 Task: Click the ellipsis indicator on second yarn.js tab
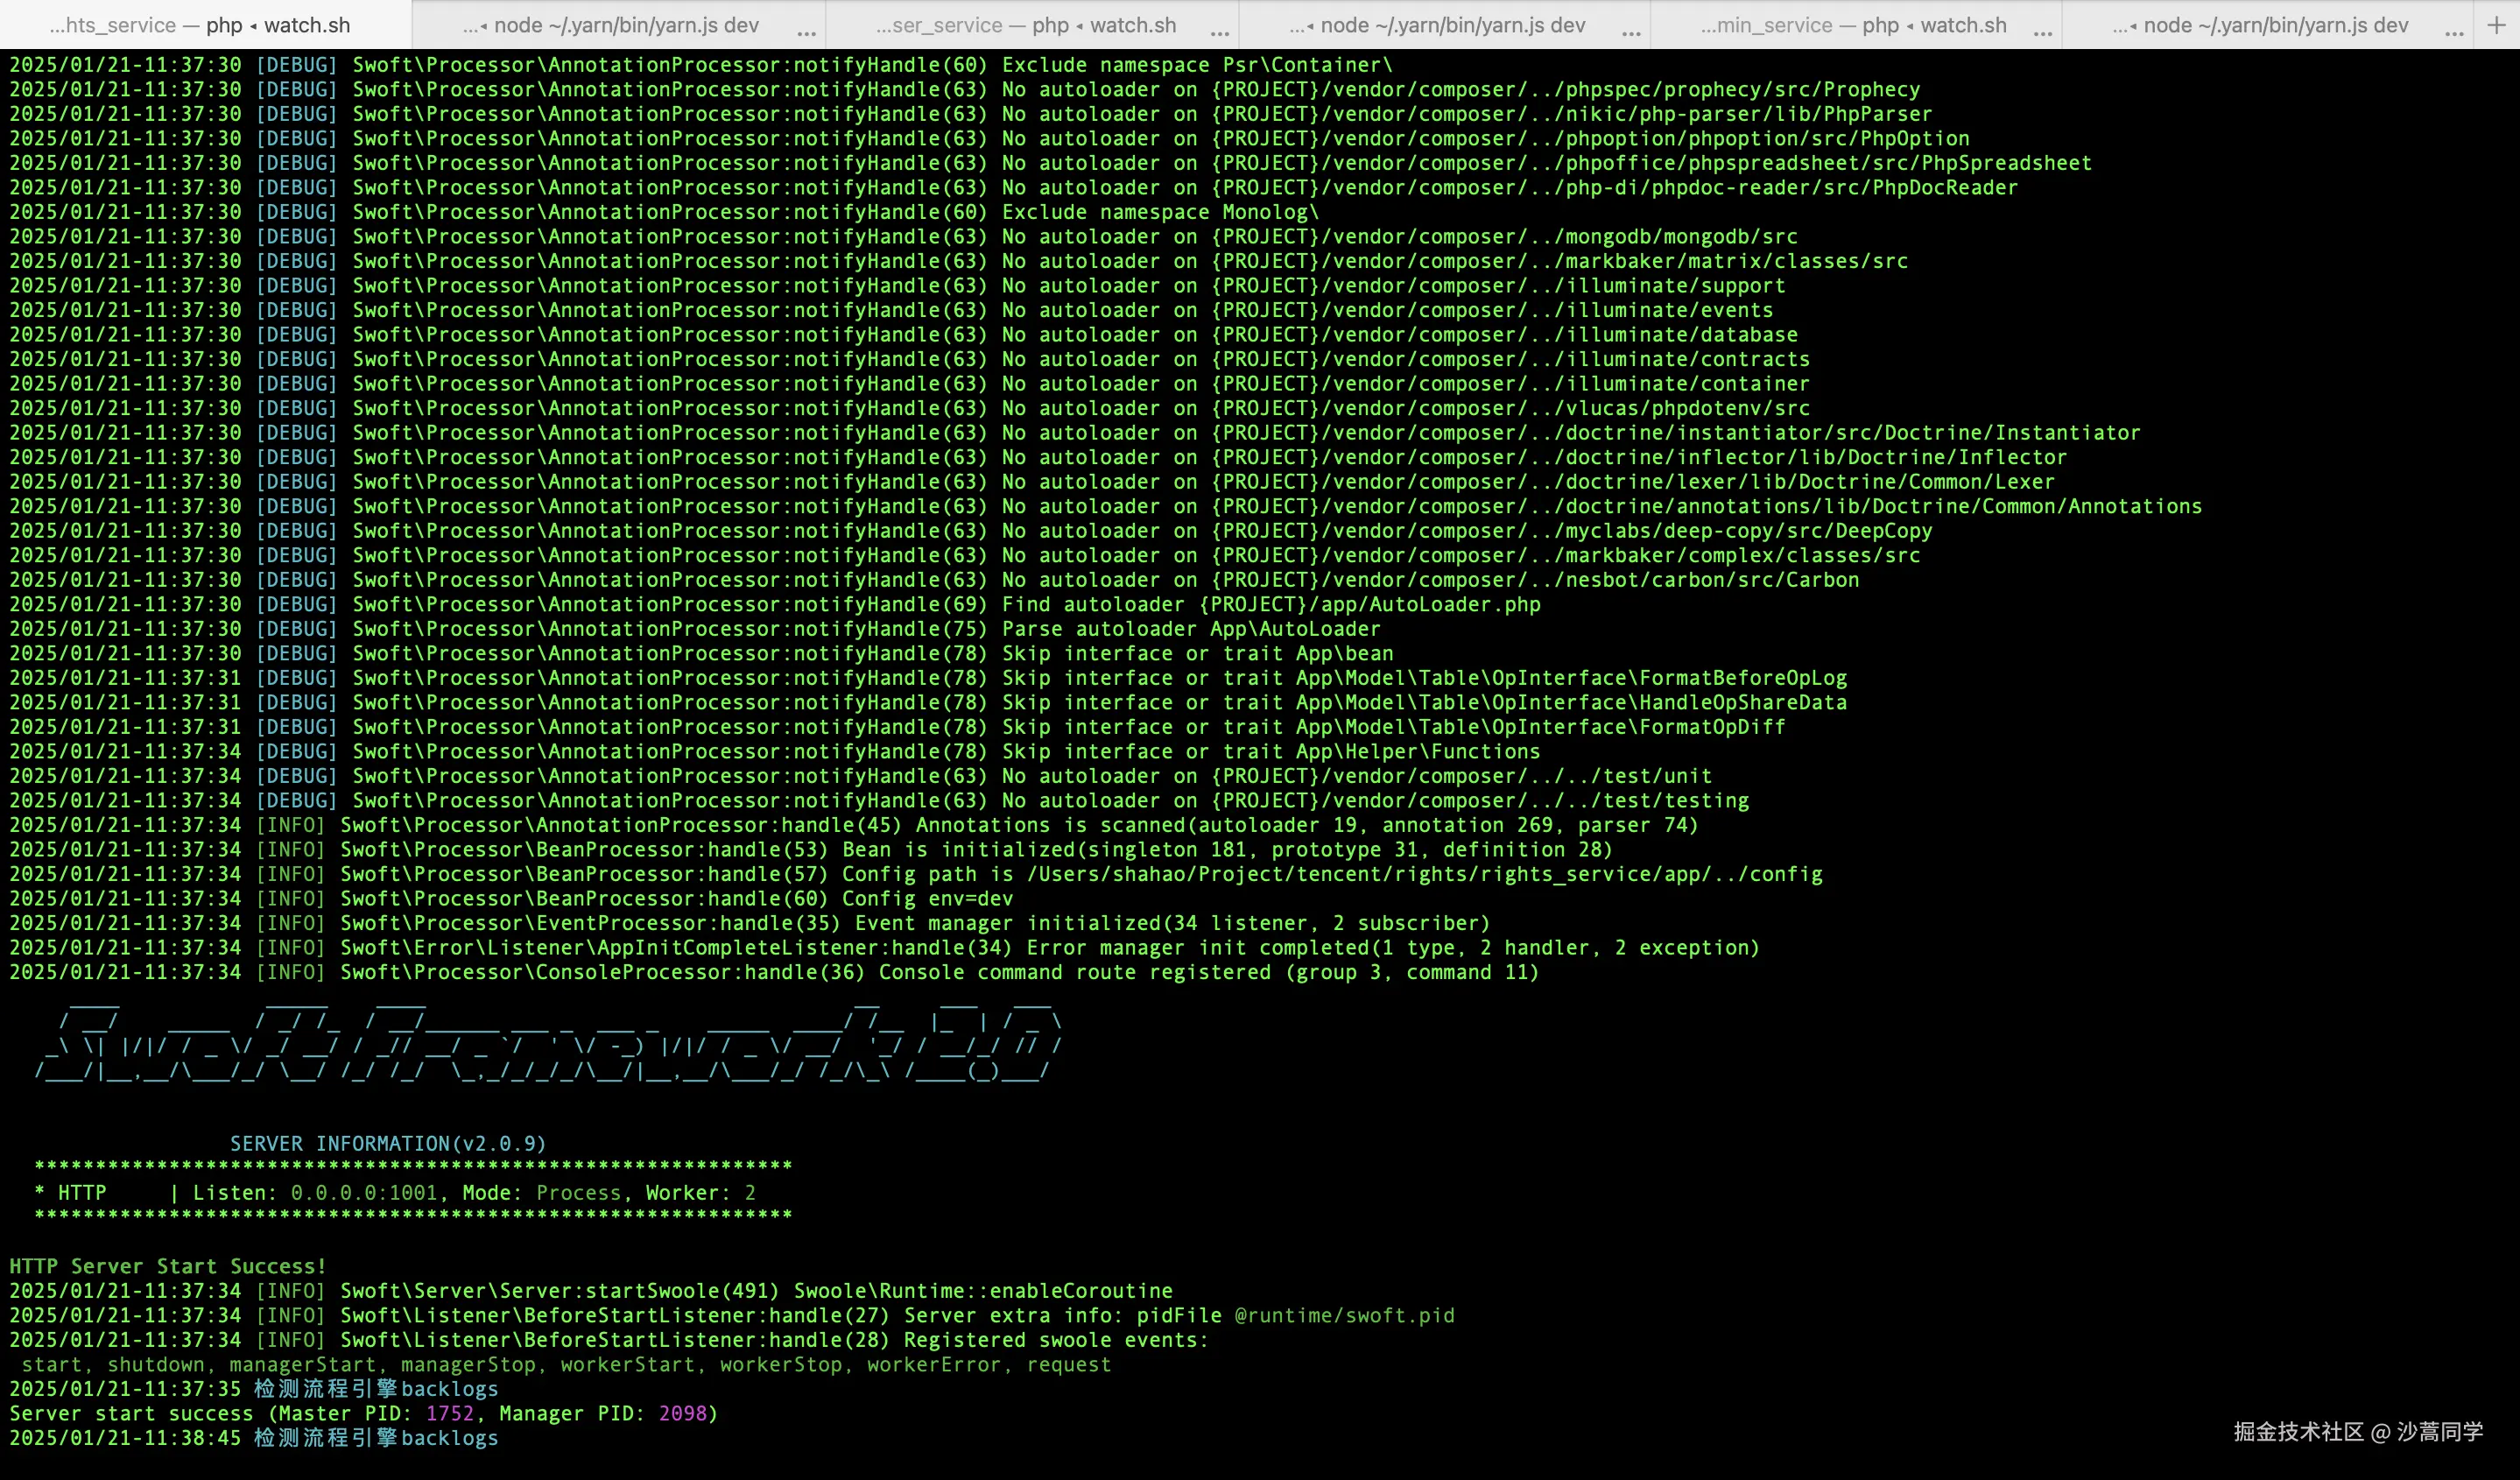[1631, 33]
